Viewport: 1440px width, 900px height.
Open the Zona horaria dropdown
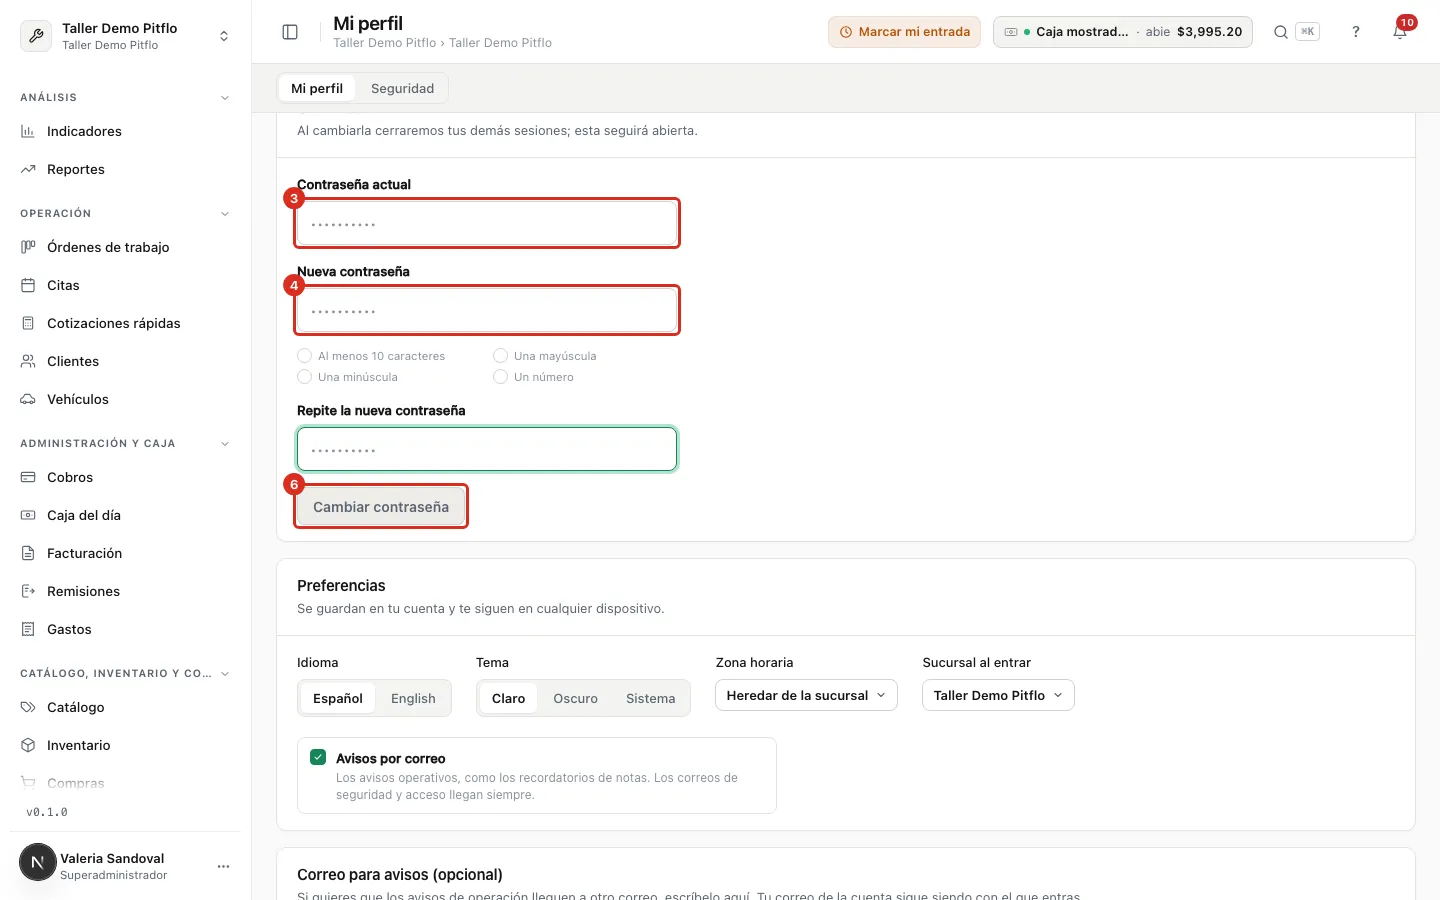pyautogui.click(x=806, y=695)
